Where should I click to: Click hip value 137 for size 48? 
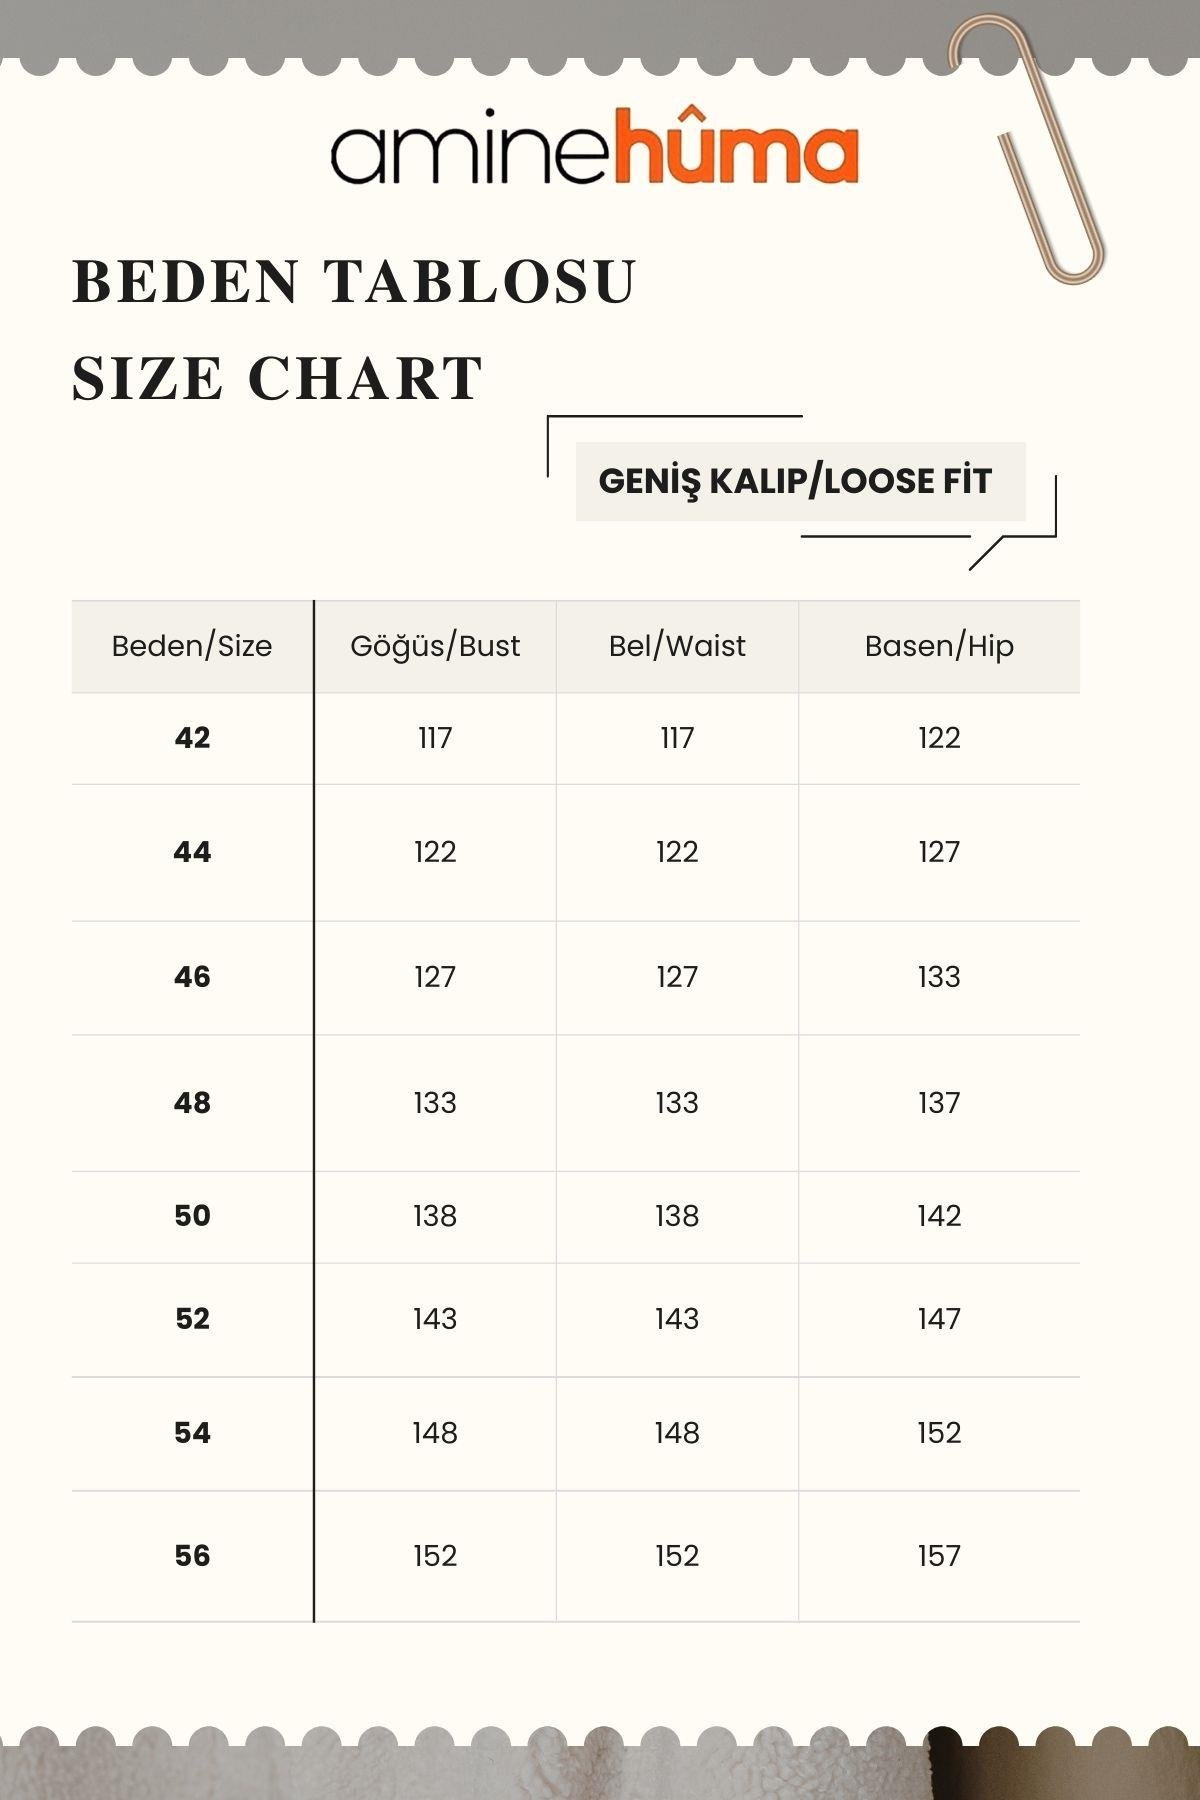pyautogui.click(x=939, y=1103)
